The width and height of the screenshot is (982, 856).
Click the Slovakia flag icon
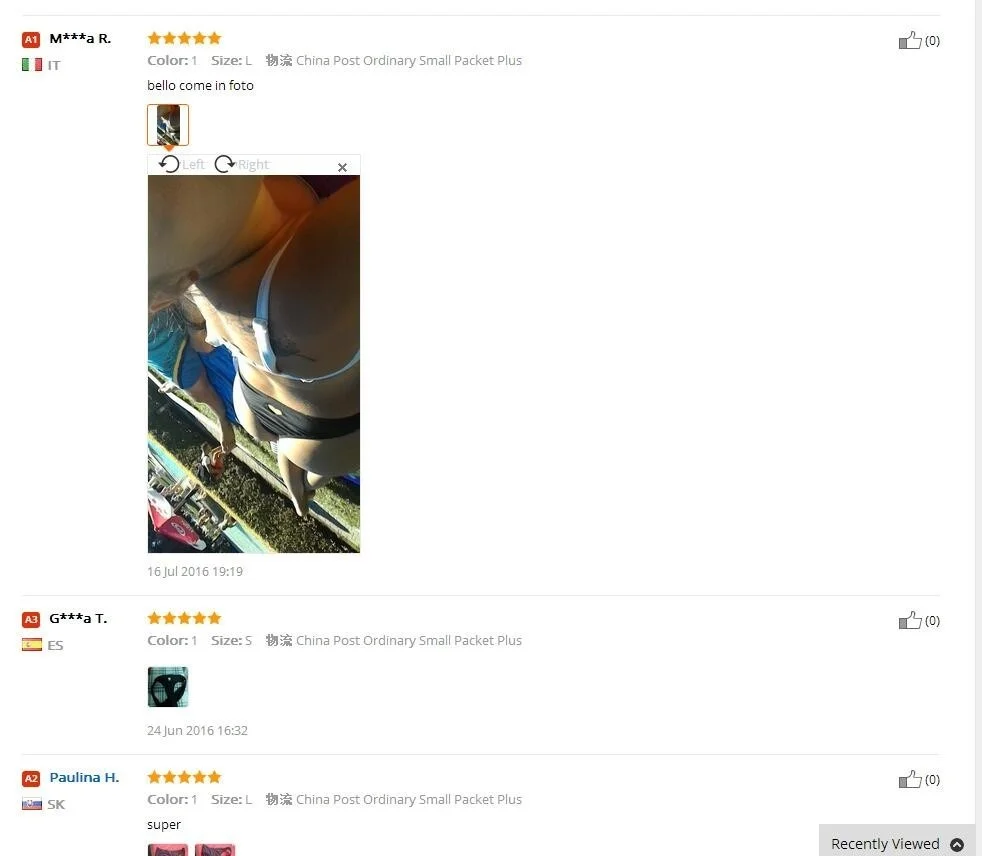(32, 803)
